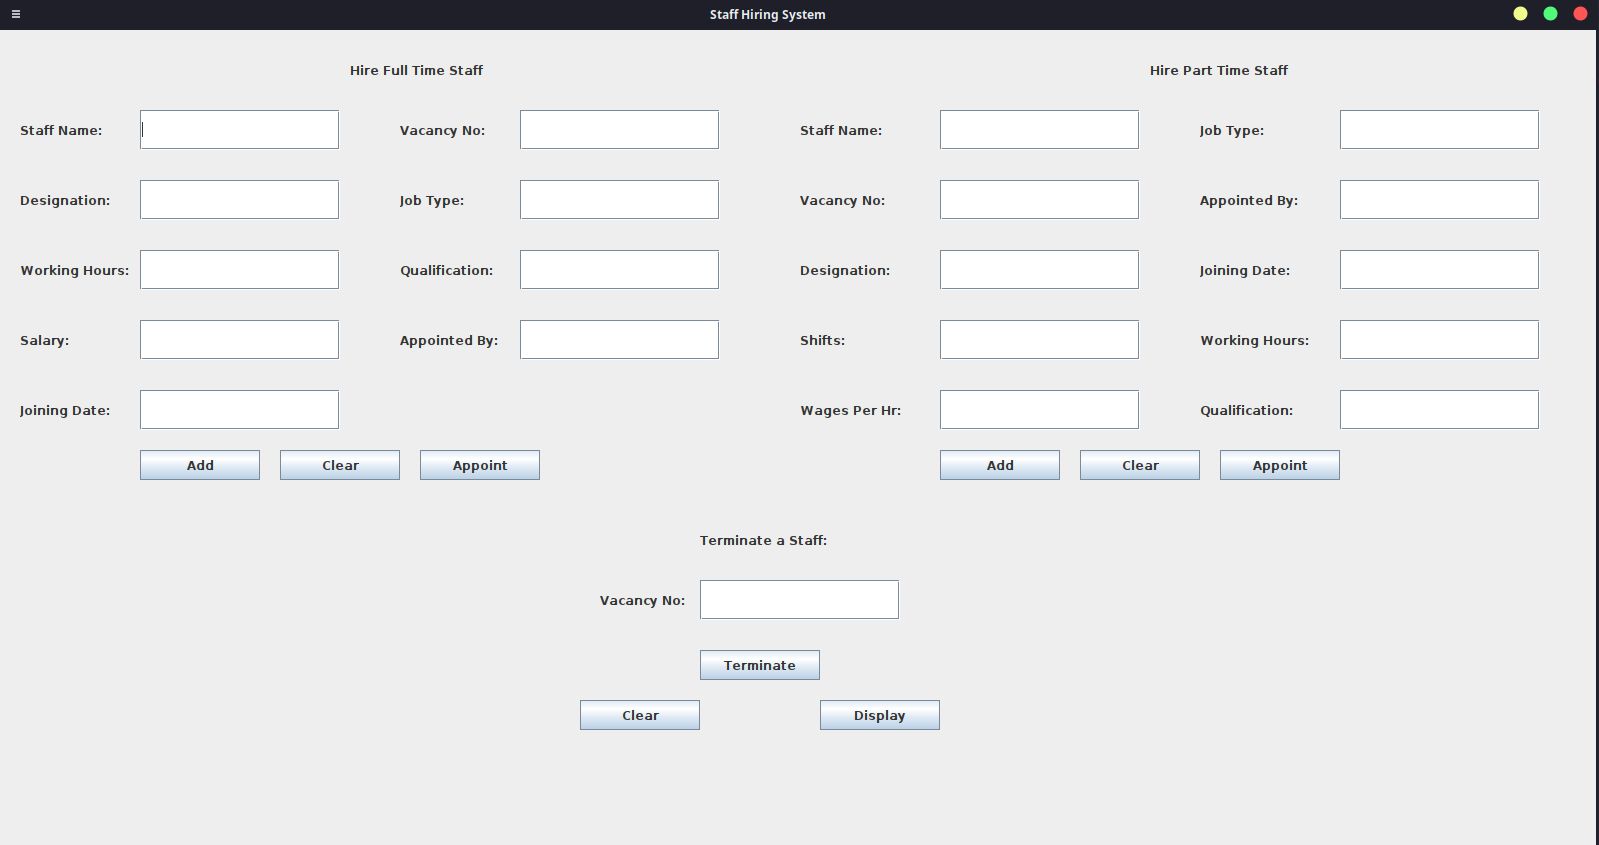This screenshot has width=1599, height=845.
Task: Click the Full Time Qualification field
Action: 619,270
